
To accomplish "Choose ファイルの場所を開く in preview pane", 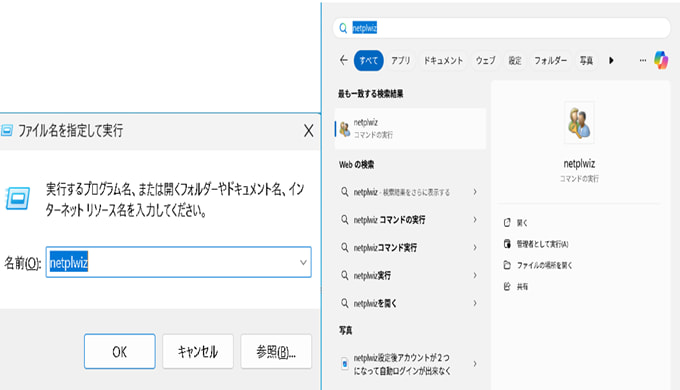I will point(544,265).
